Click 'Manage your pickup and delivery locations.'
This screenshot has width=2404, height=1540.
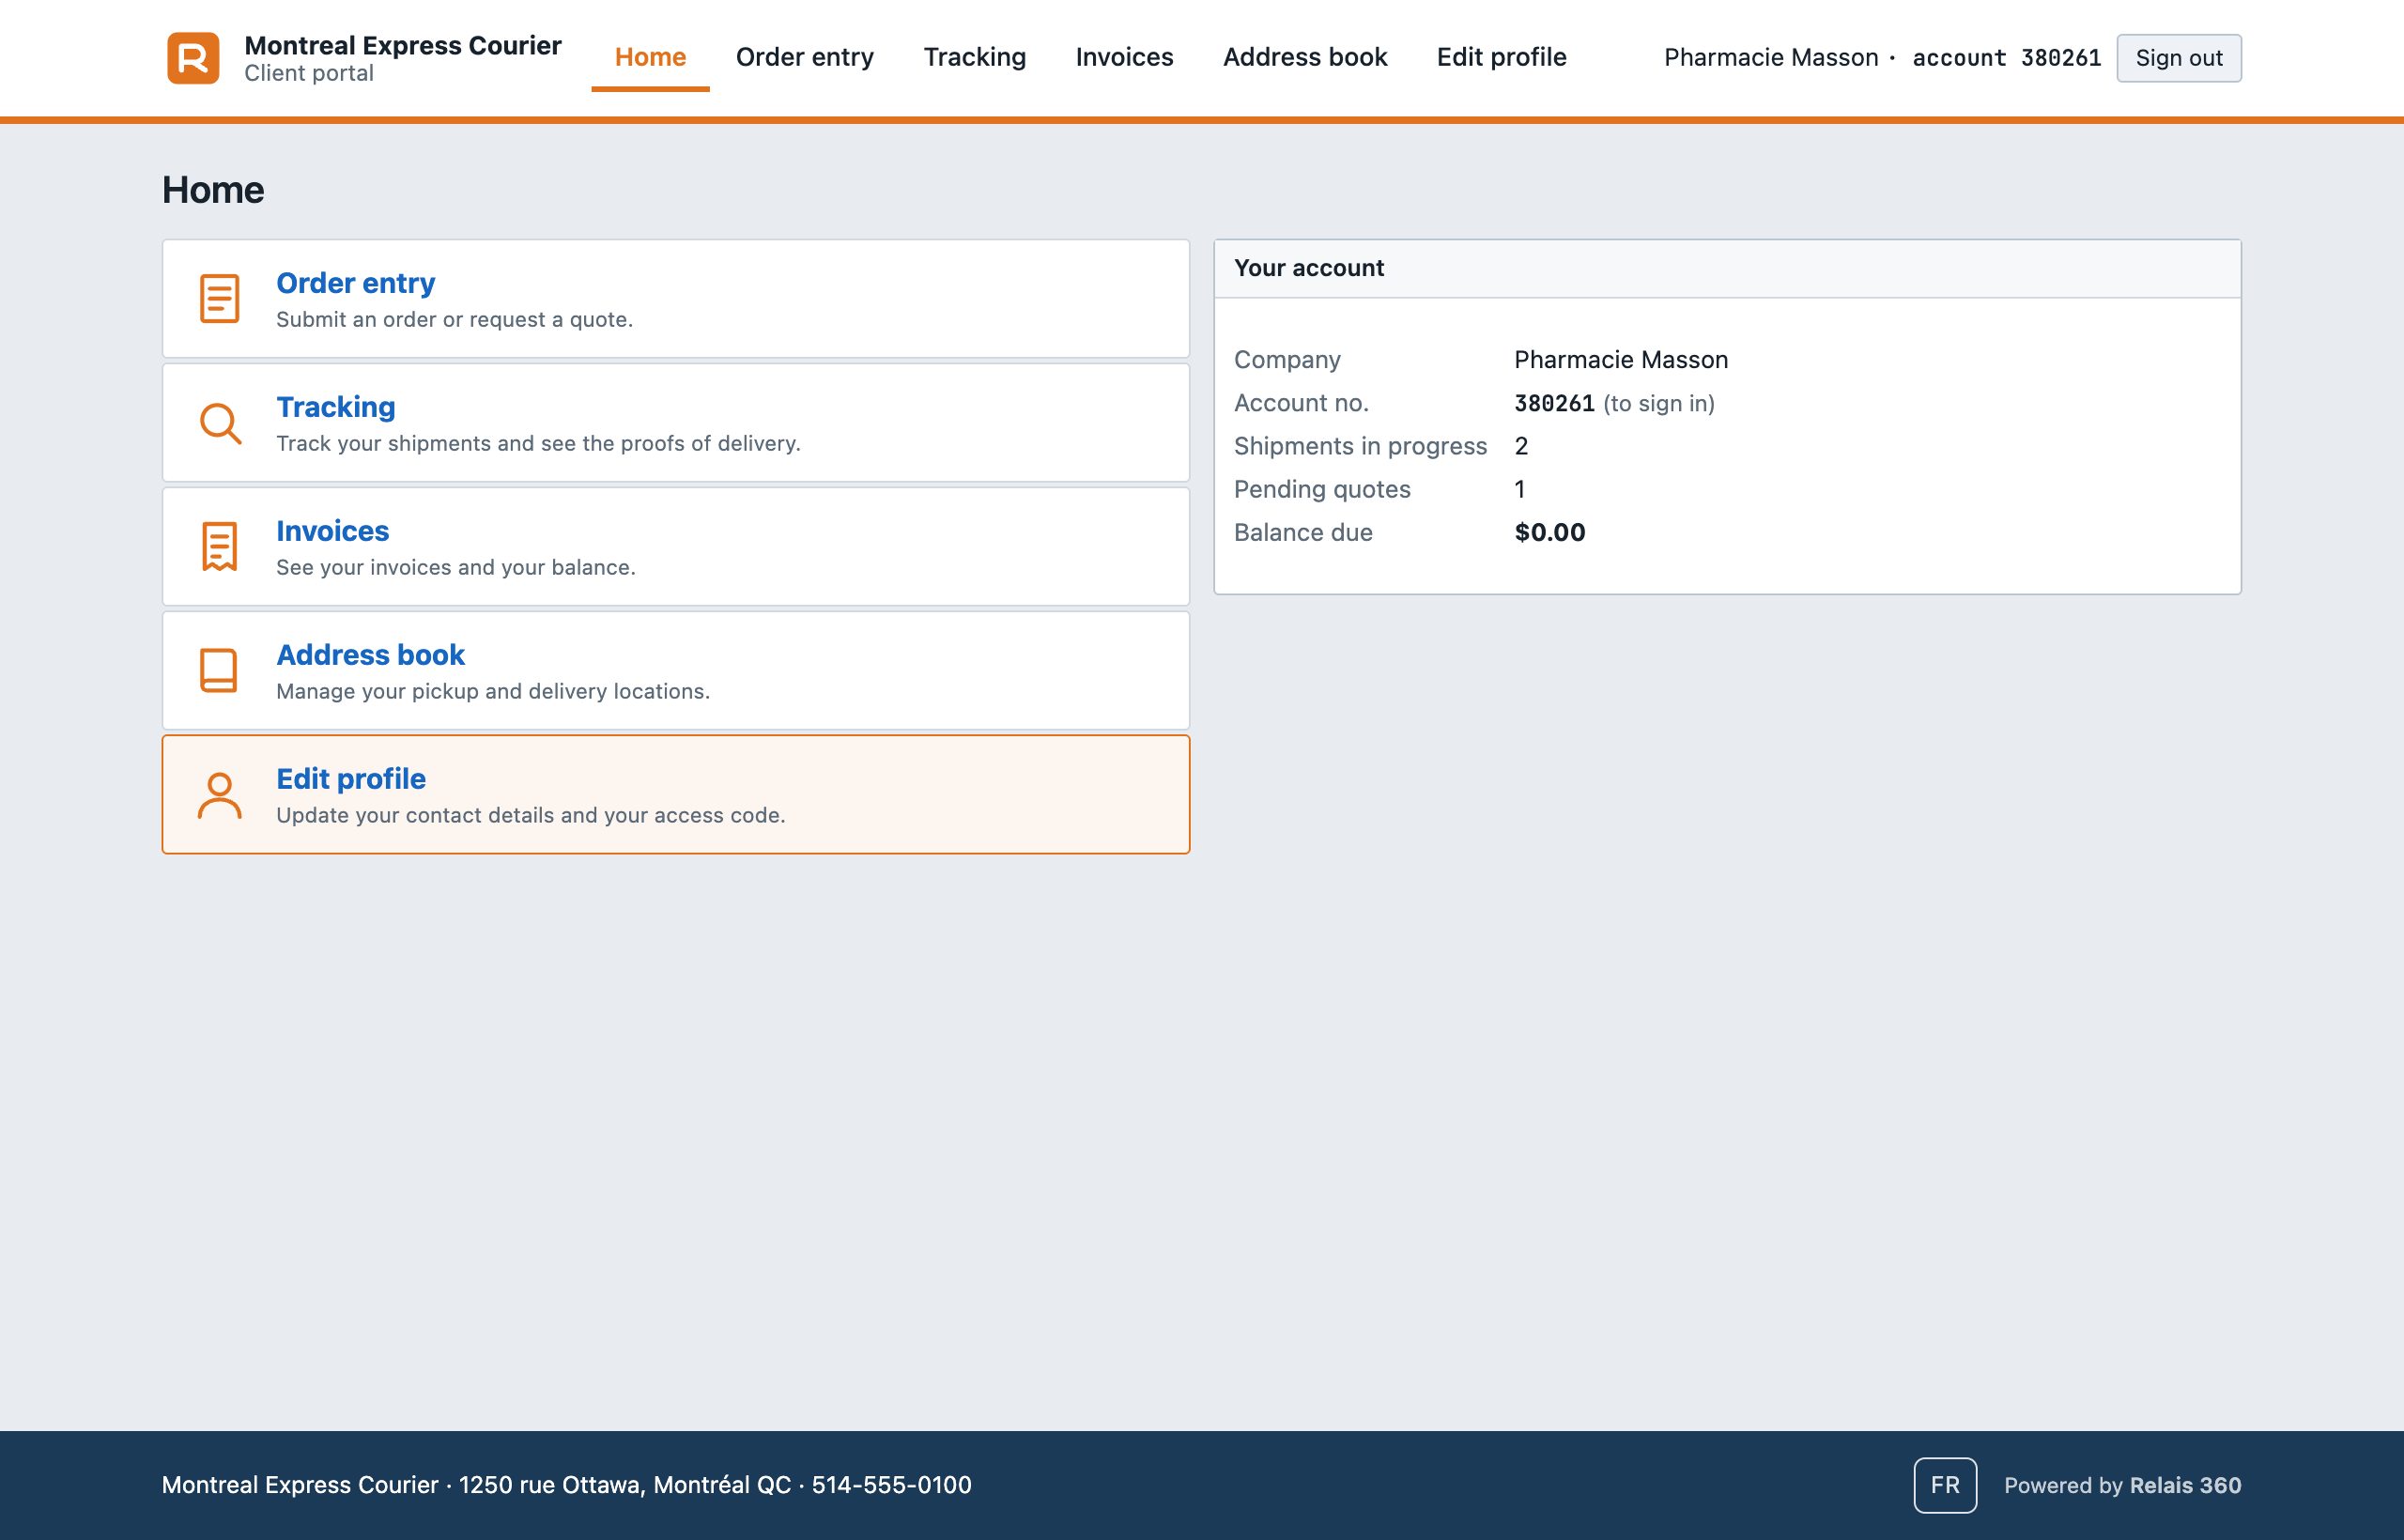click(x=493, y=691)
